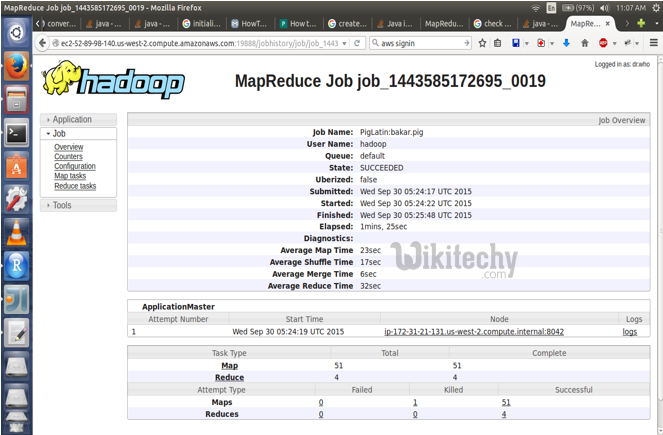
Task: Expand the Tools section in sidebar
Action: (x=61, y=205)
